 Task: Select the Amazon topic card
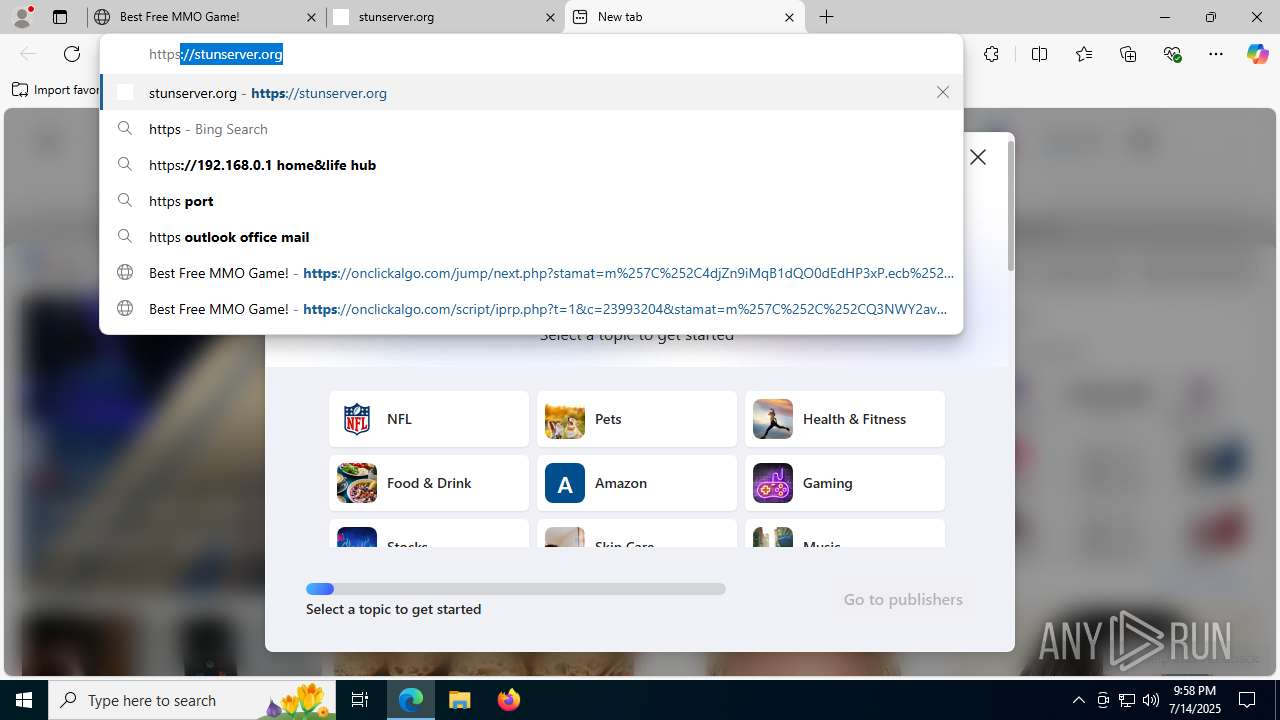(637, 483)
